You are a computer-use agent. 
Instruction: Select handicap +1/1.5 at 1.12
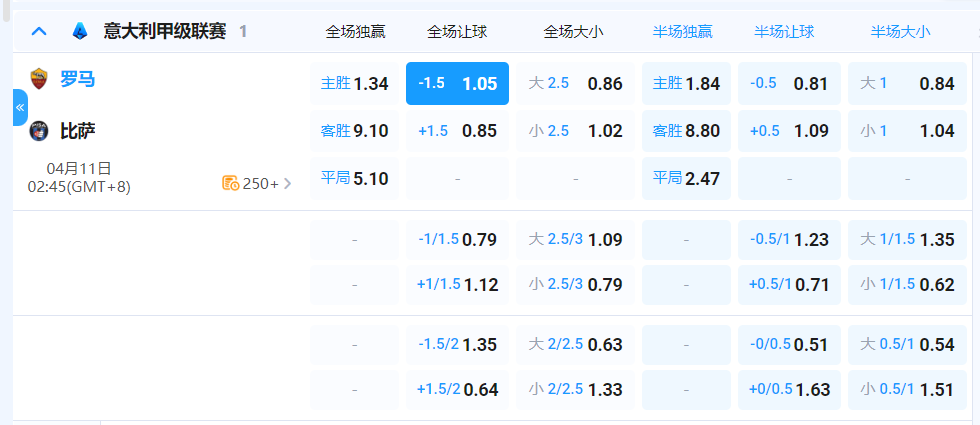click(458, 285)
